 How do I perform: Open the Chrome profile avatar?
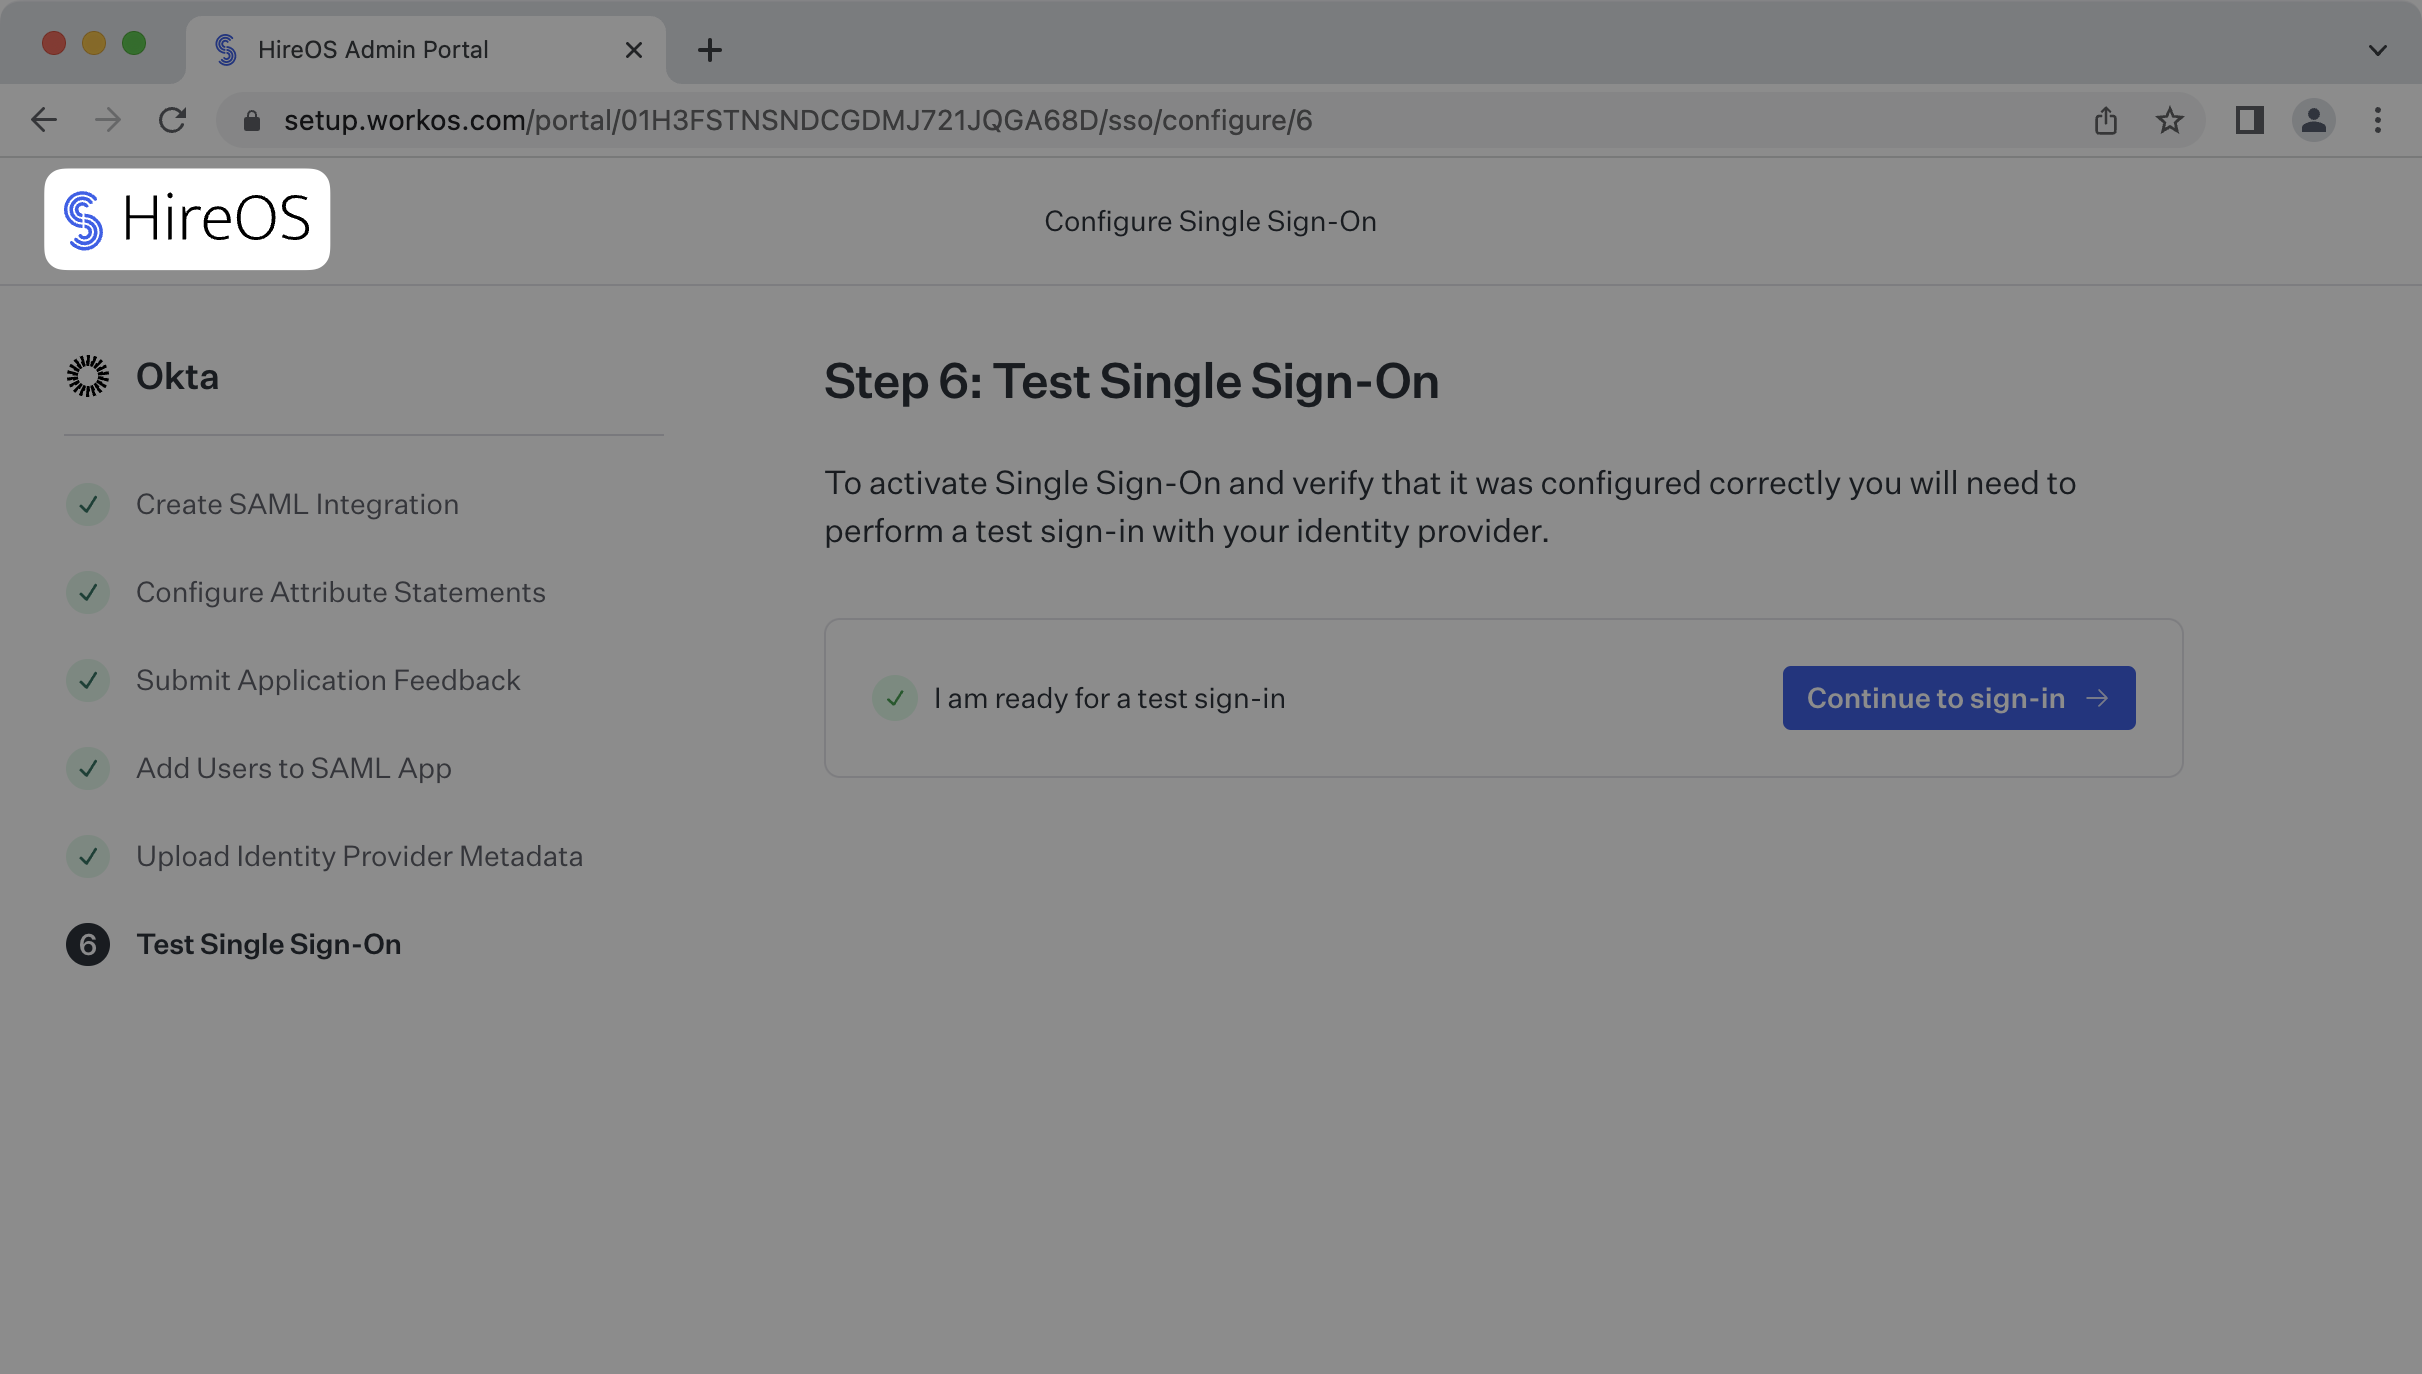[2313, 121]
